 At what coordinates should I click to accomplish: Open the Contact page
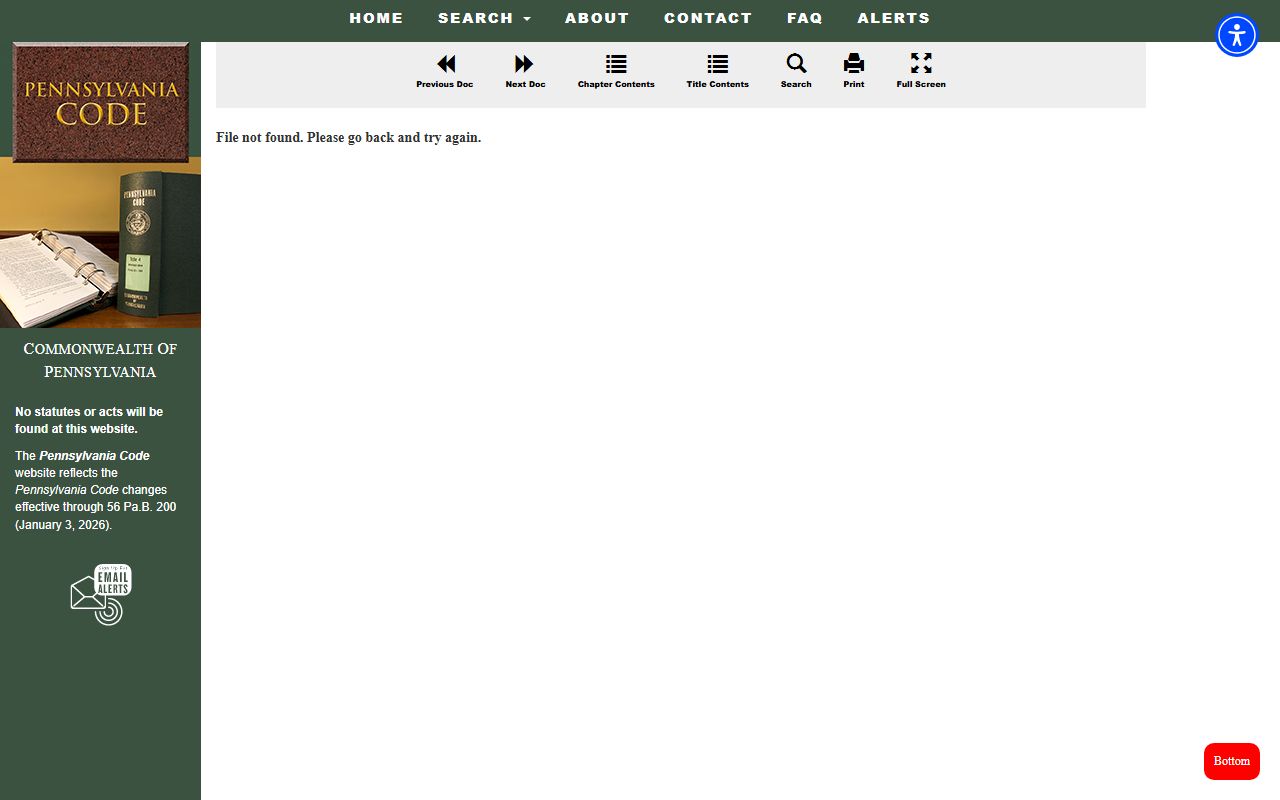[x=708, y=18]
